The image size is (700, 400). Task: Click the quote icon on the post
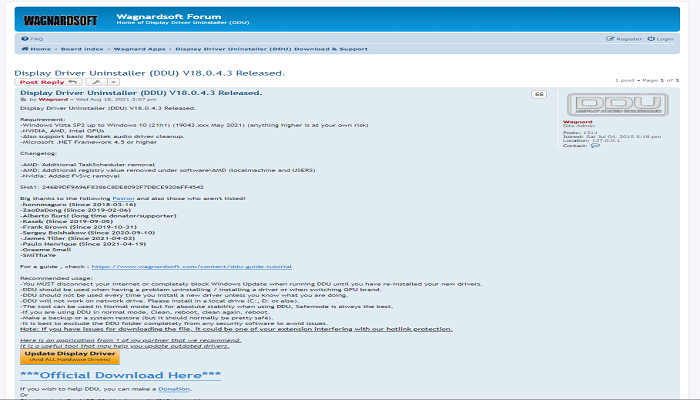[x=540, y=94]
